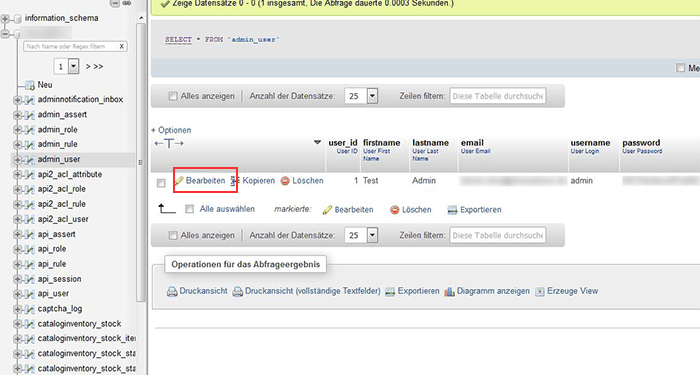Click the Diagramm anzeigen chart icon

pos(449,292)
